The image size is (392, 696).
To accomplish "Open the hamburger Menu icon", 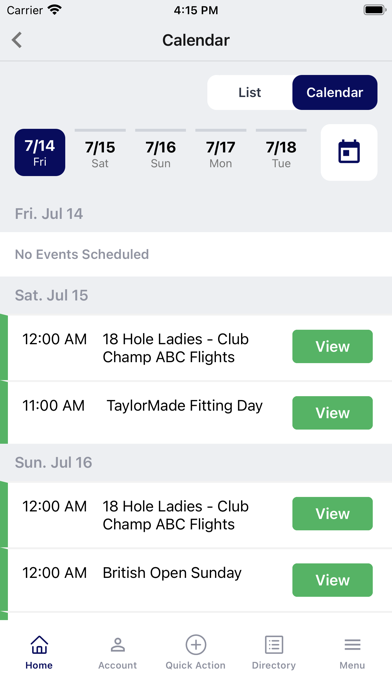I will coord(352,645).
